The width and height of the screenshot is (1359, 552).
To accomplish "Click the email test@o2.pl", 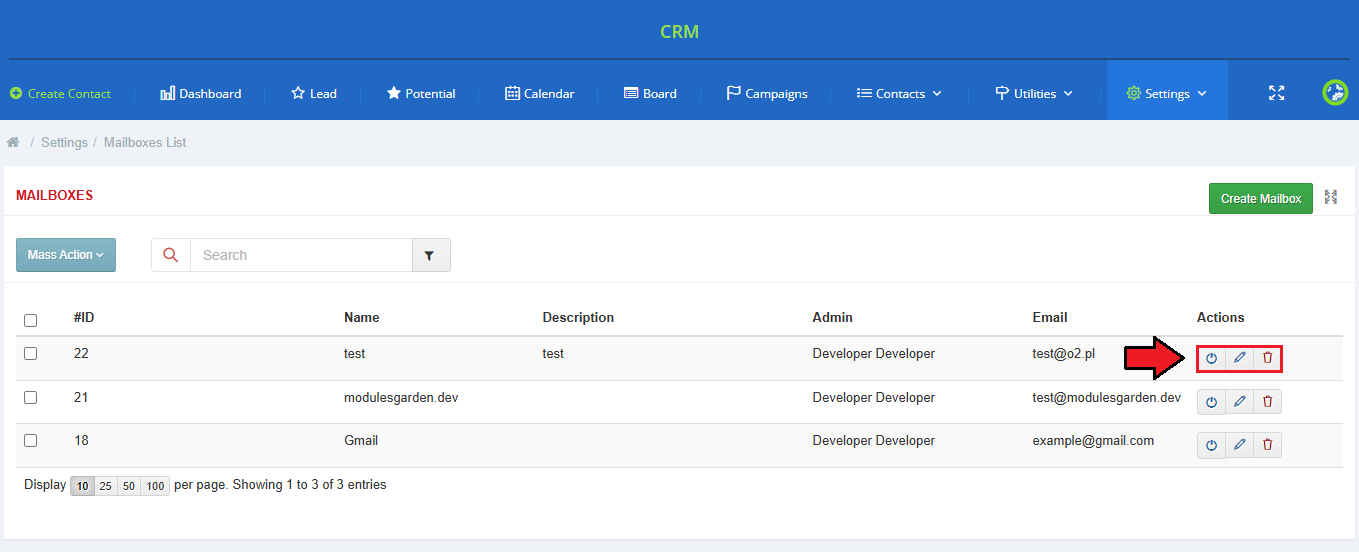I will click(x=1064, y=353).
